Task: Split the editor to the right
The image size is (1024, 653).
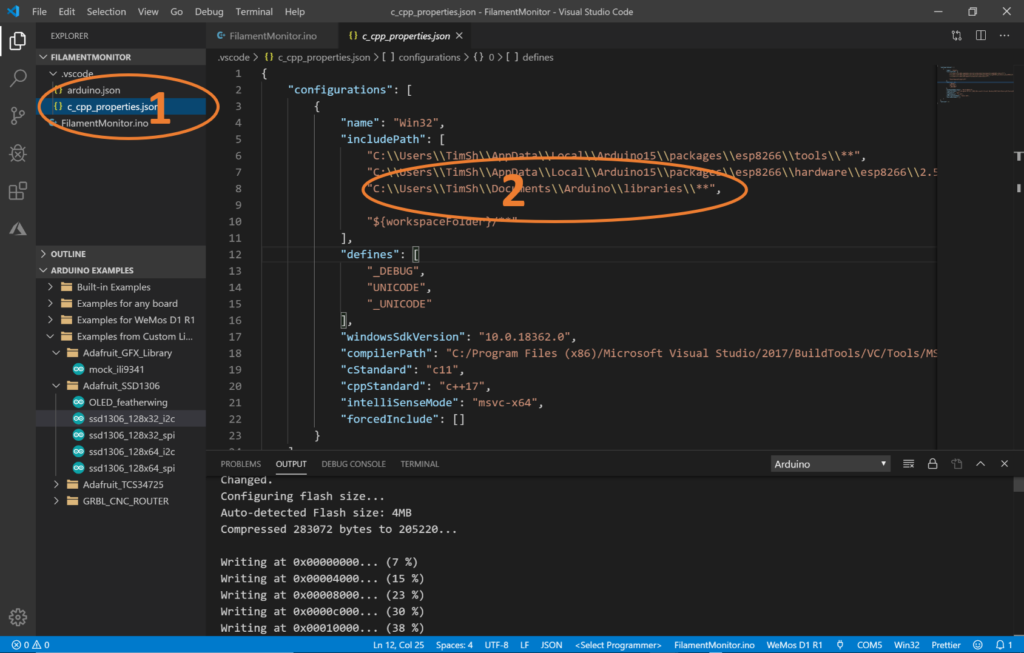Action: [981, 36]
